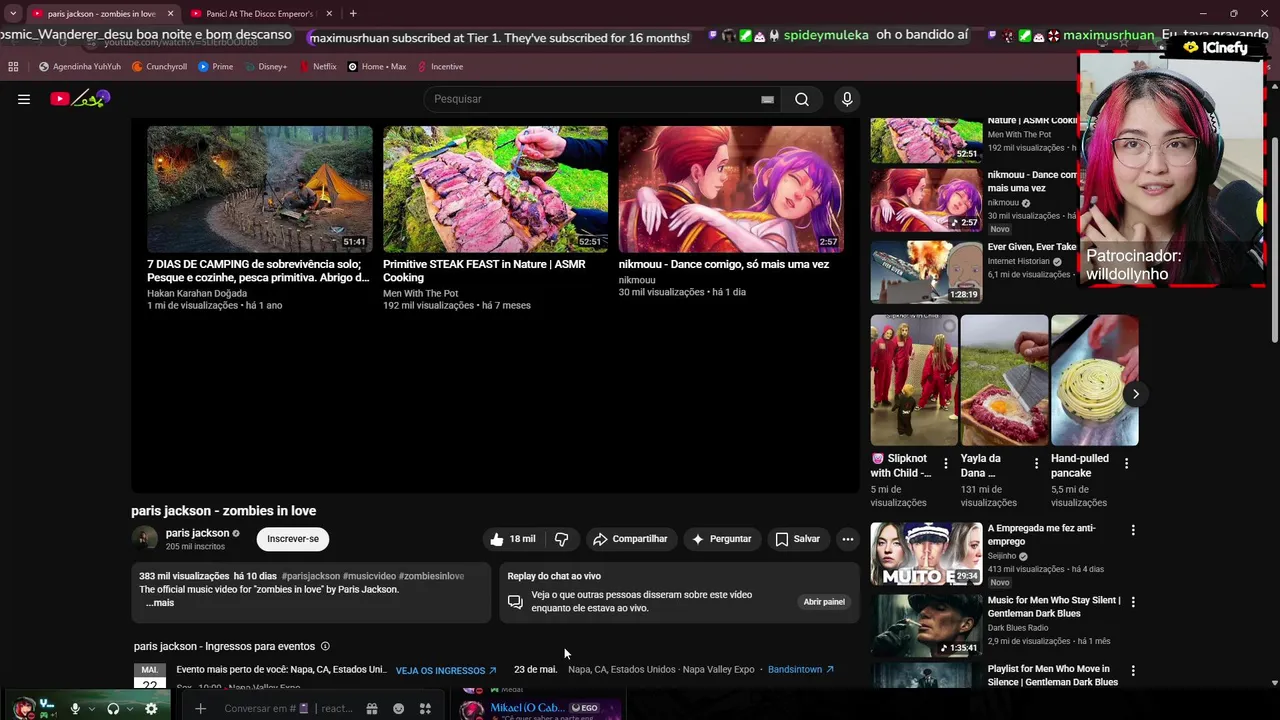Viewport: 1280px width, 720px height.
Task: Open options for Slipknot with Child short
Action: click(x=946, y=464)
